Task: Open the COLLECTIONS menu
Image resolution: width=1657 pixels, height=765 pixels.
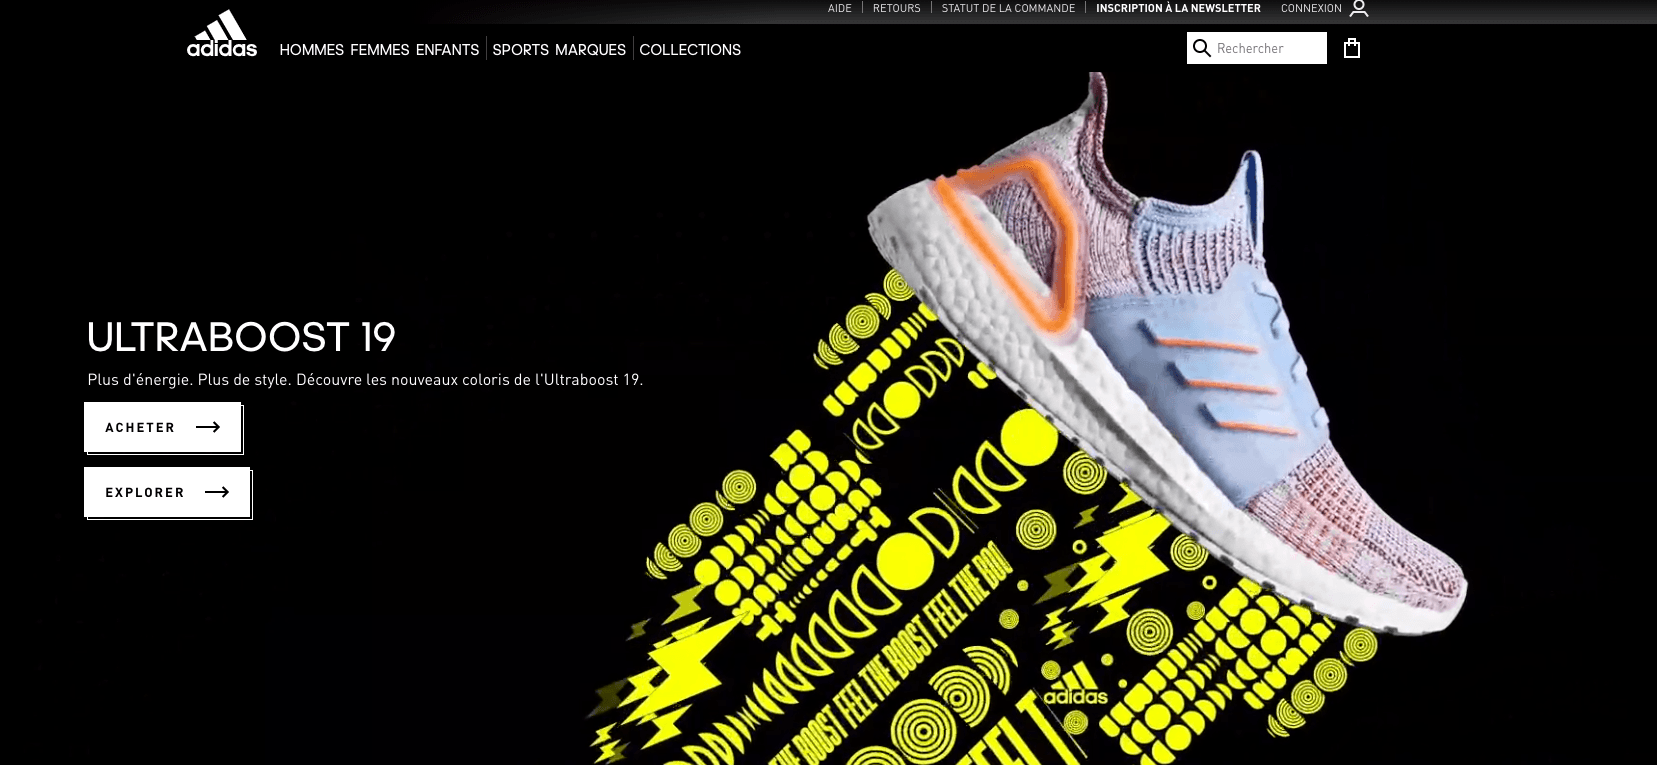Action: click(690, 50)
